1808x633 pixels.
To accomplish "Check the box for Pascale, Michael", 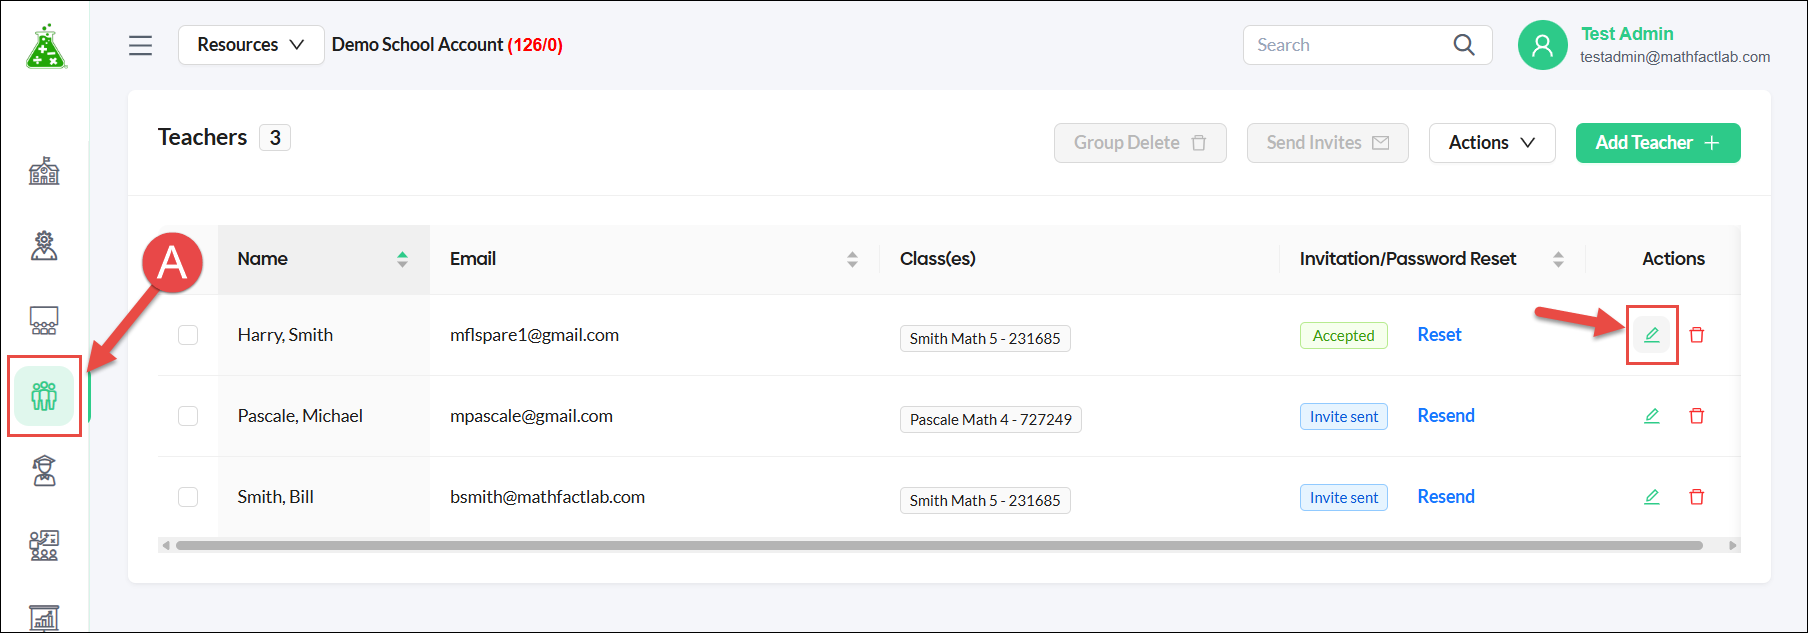I will click(x=188, y=416).
